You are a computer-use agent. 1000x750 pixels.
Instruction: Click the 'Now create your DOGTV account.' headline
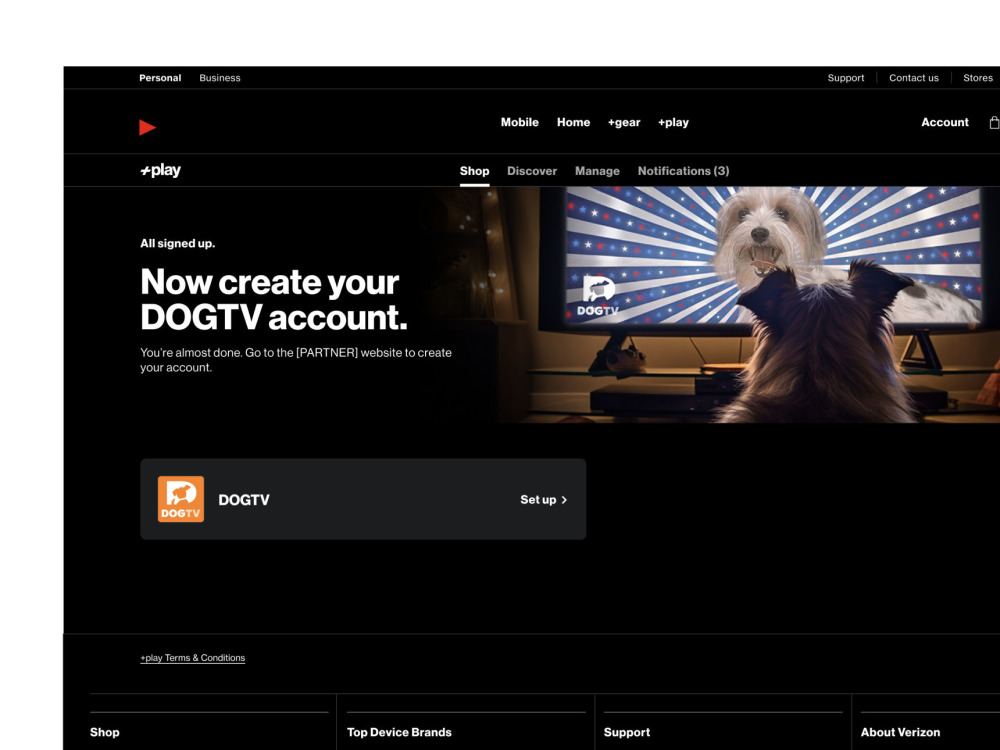pyautogui.click(x=274, y=299)
